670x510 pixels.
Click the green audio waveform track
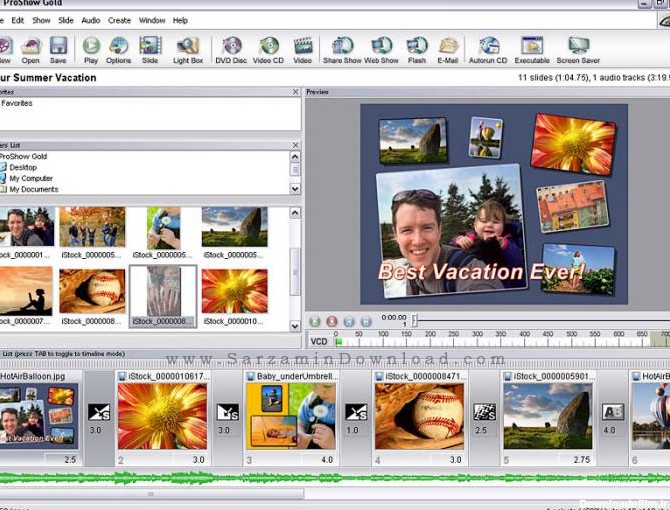[335, 478]
